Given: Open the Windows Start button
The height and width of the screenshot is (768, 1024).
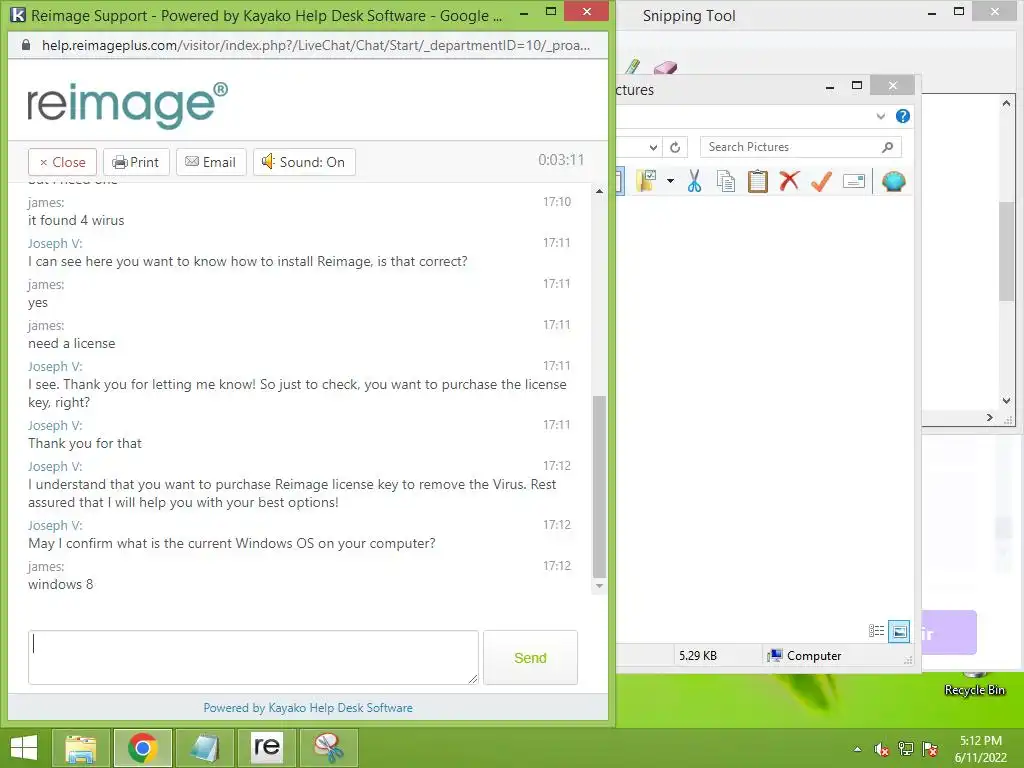Looking at the screenshot, I should [24, 748].
